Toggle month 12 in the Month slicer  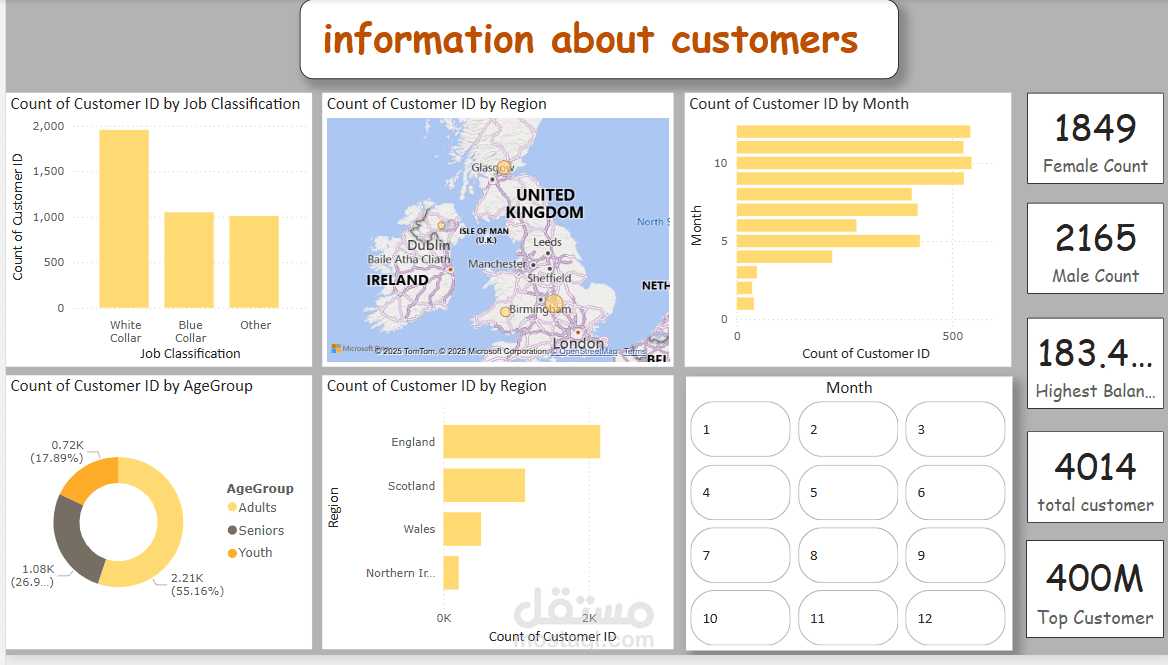[955, 617]
